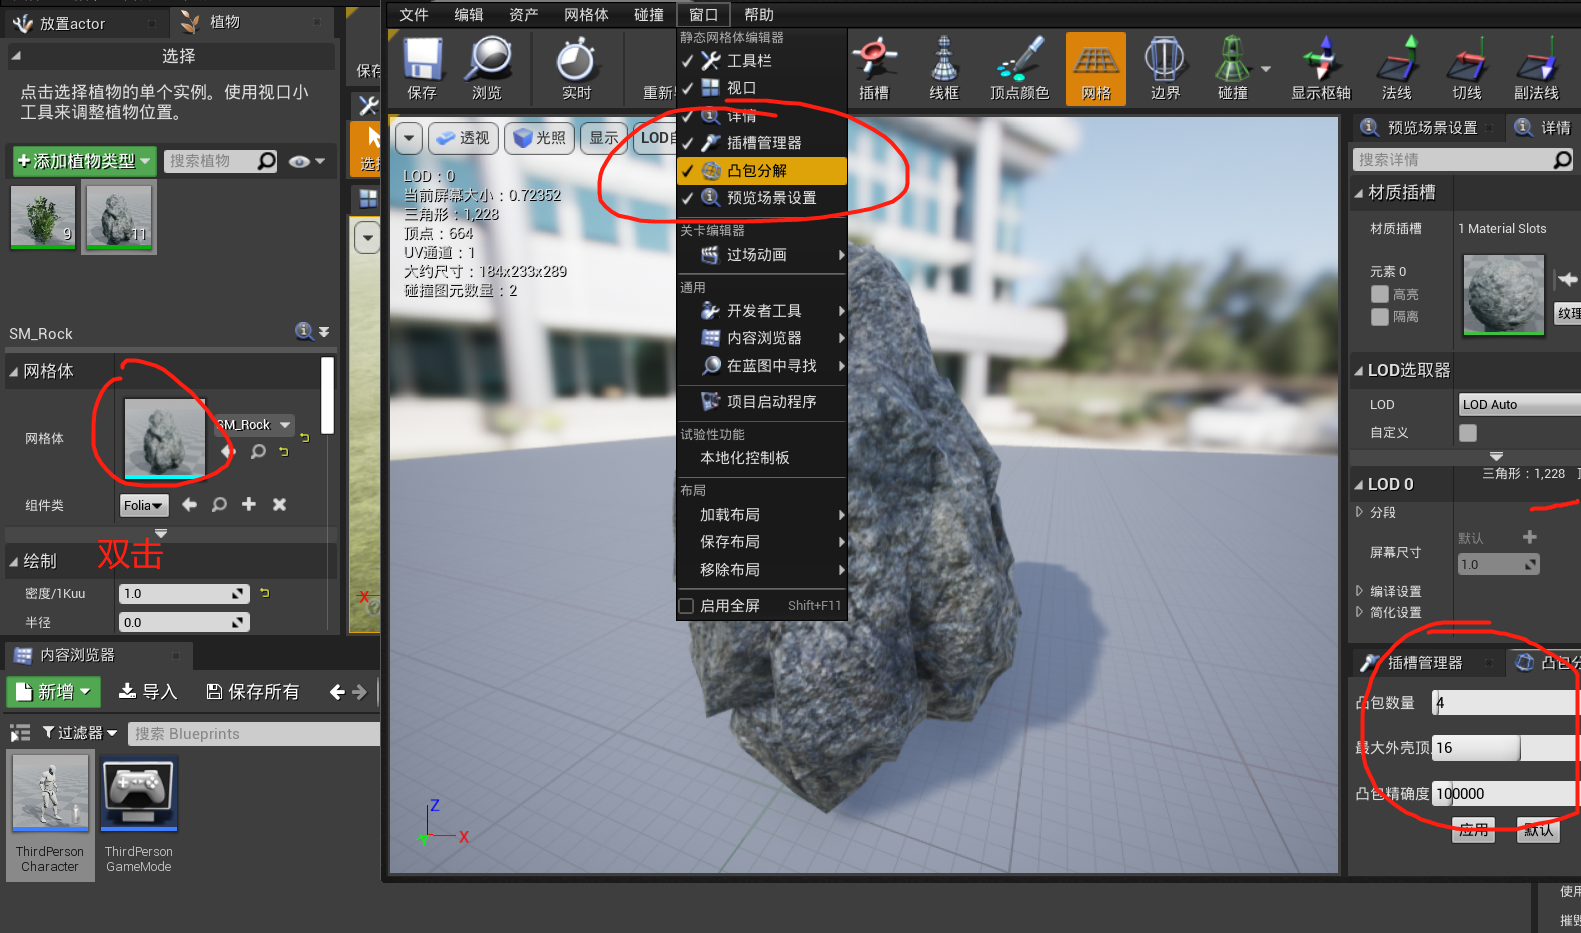Open the 帮助 menu
Image resolution: width=1581 pixels, height=933 pixels.
[759, 15]
